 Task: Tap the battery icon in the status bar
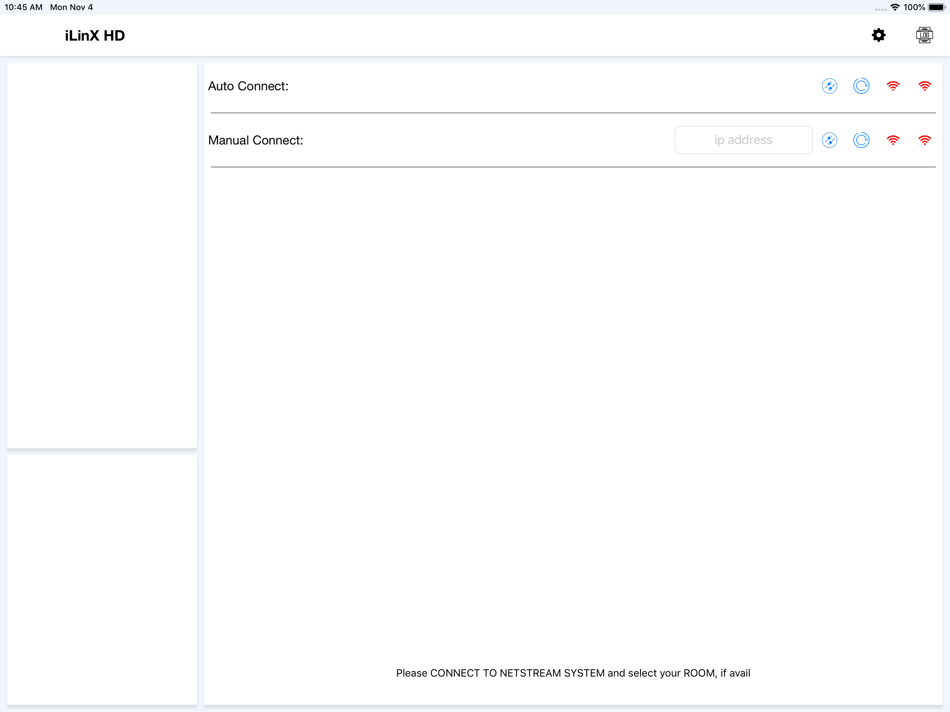pos(937,7)
